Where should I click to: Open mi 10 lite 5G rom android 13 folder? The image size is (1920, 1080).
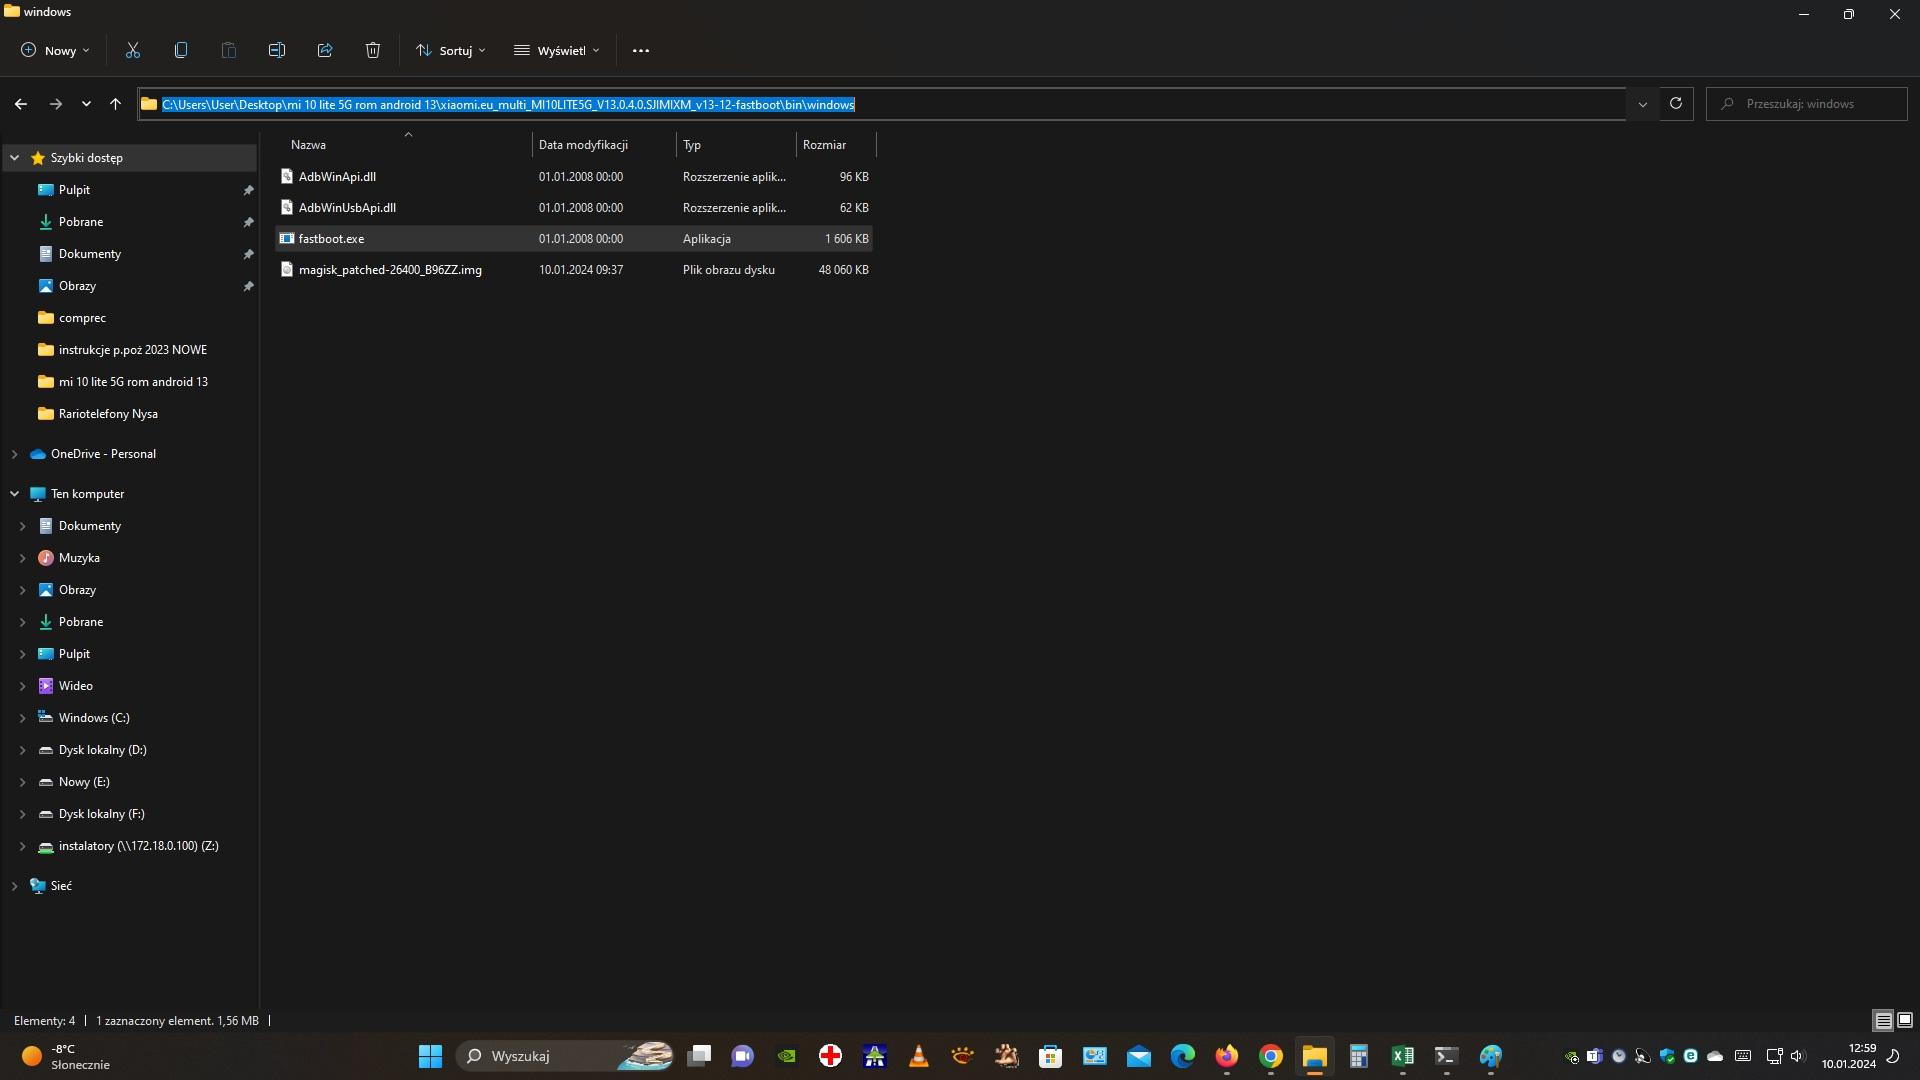[133, 382]
